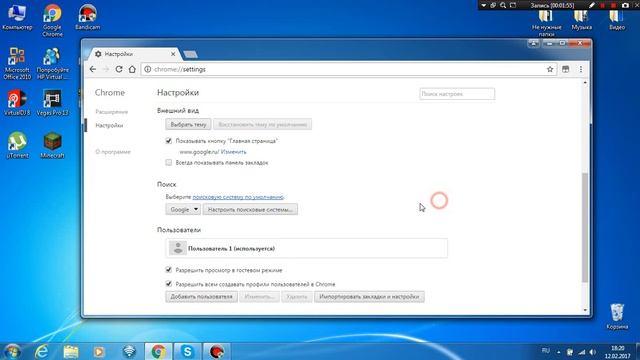Viewport: 640px width, 360px height.
Task: Click the Удалить user button
Action: [297, 297]
